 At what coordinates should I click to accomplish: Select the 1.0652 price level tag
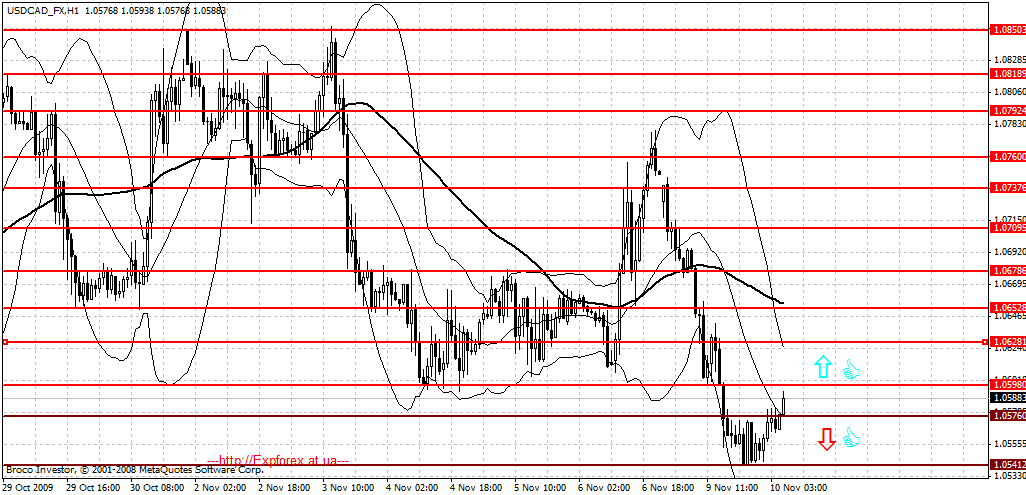tap(1009, 308)
